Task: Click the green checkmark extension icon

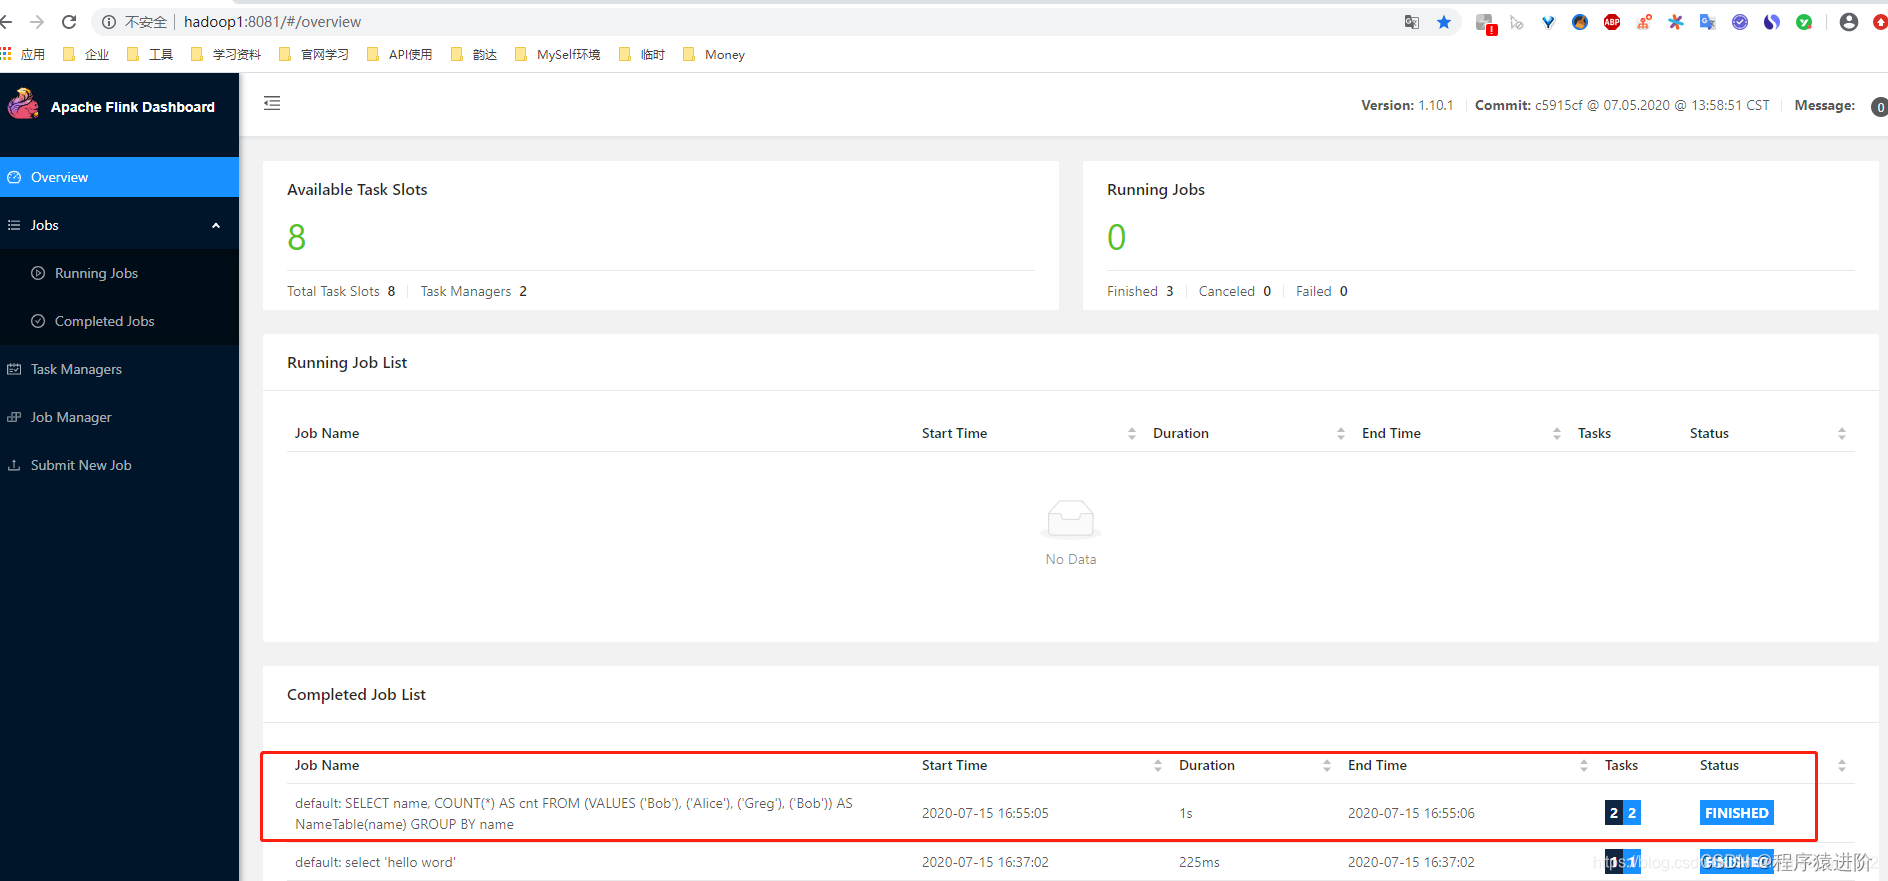Action: coord(1804,21)
